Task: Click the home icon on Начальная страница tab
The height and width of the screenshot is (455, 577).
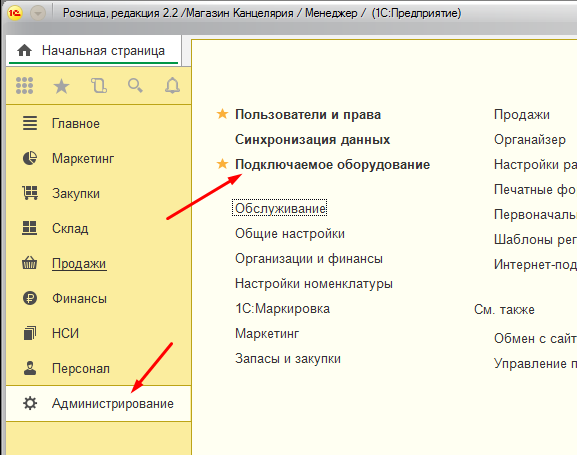Action: click(24, 50)
